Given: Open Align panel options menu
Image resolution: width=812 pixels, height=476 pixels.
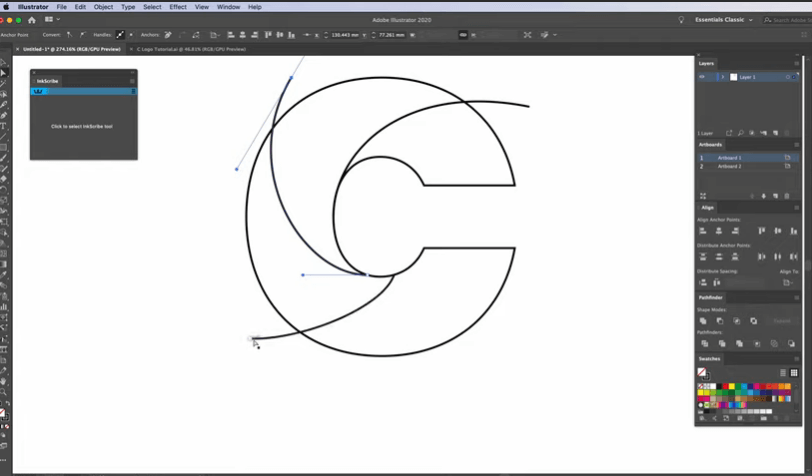Looking at the screenshot, I should click(x=796, y=207).
